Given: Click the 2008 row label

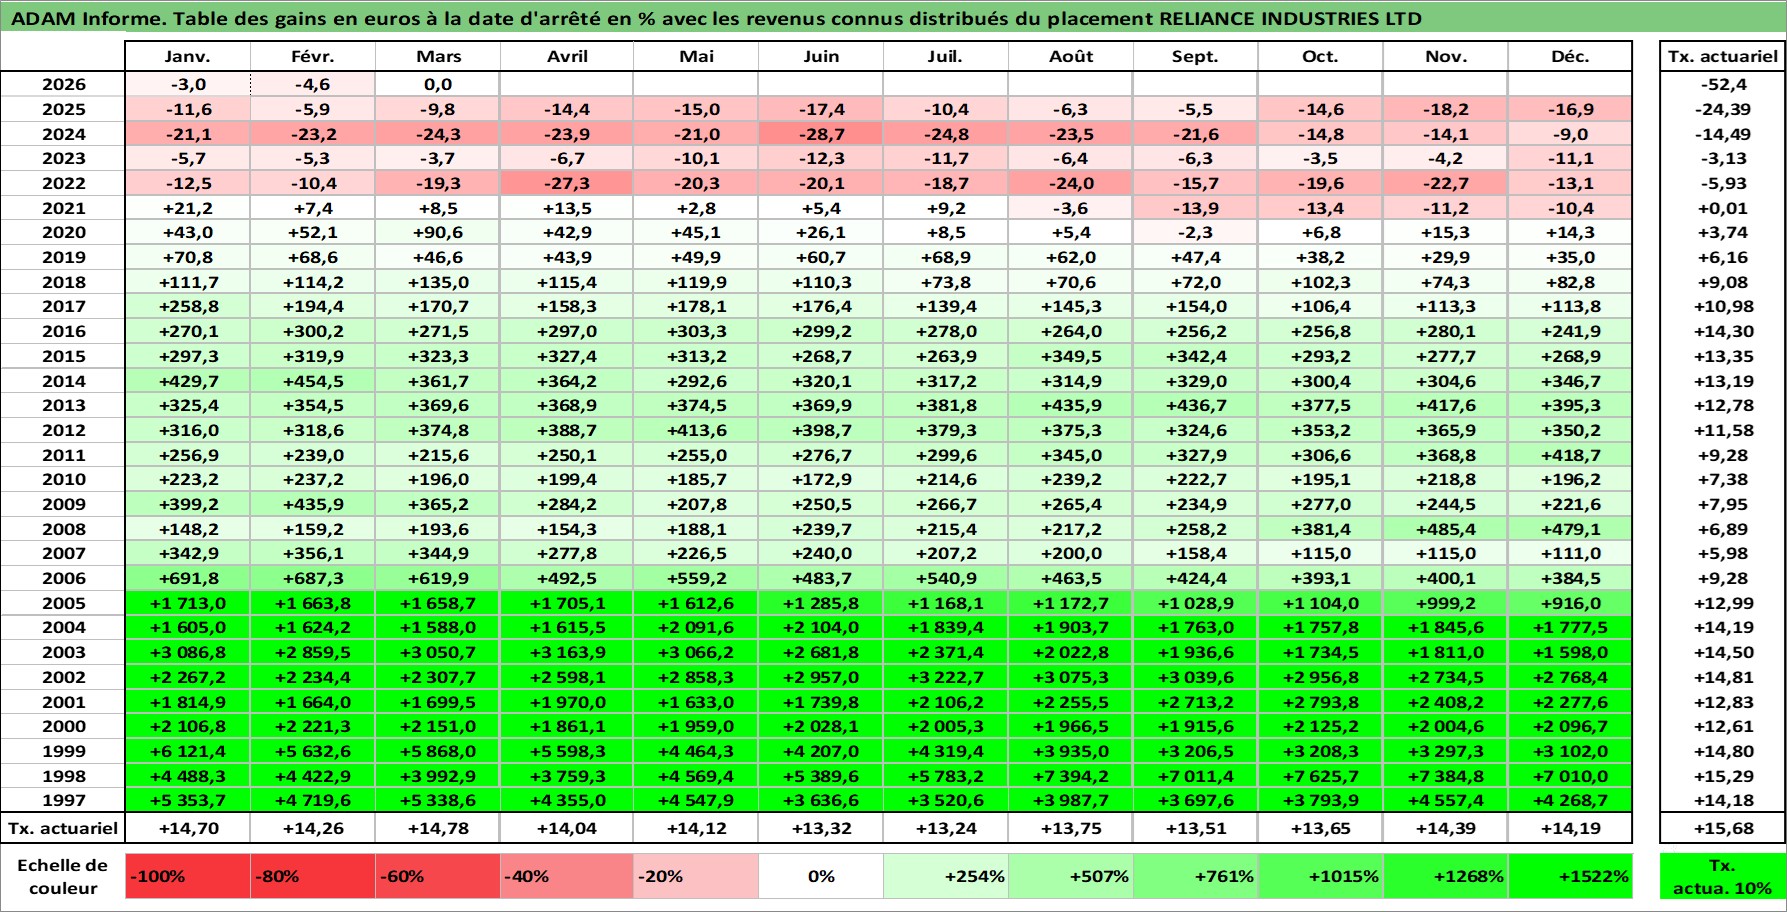Looking at the screenshot, I should point(63,529).
